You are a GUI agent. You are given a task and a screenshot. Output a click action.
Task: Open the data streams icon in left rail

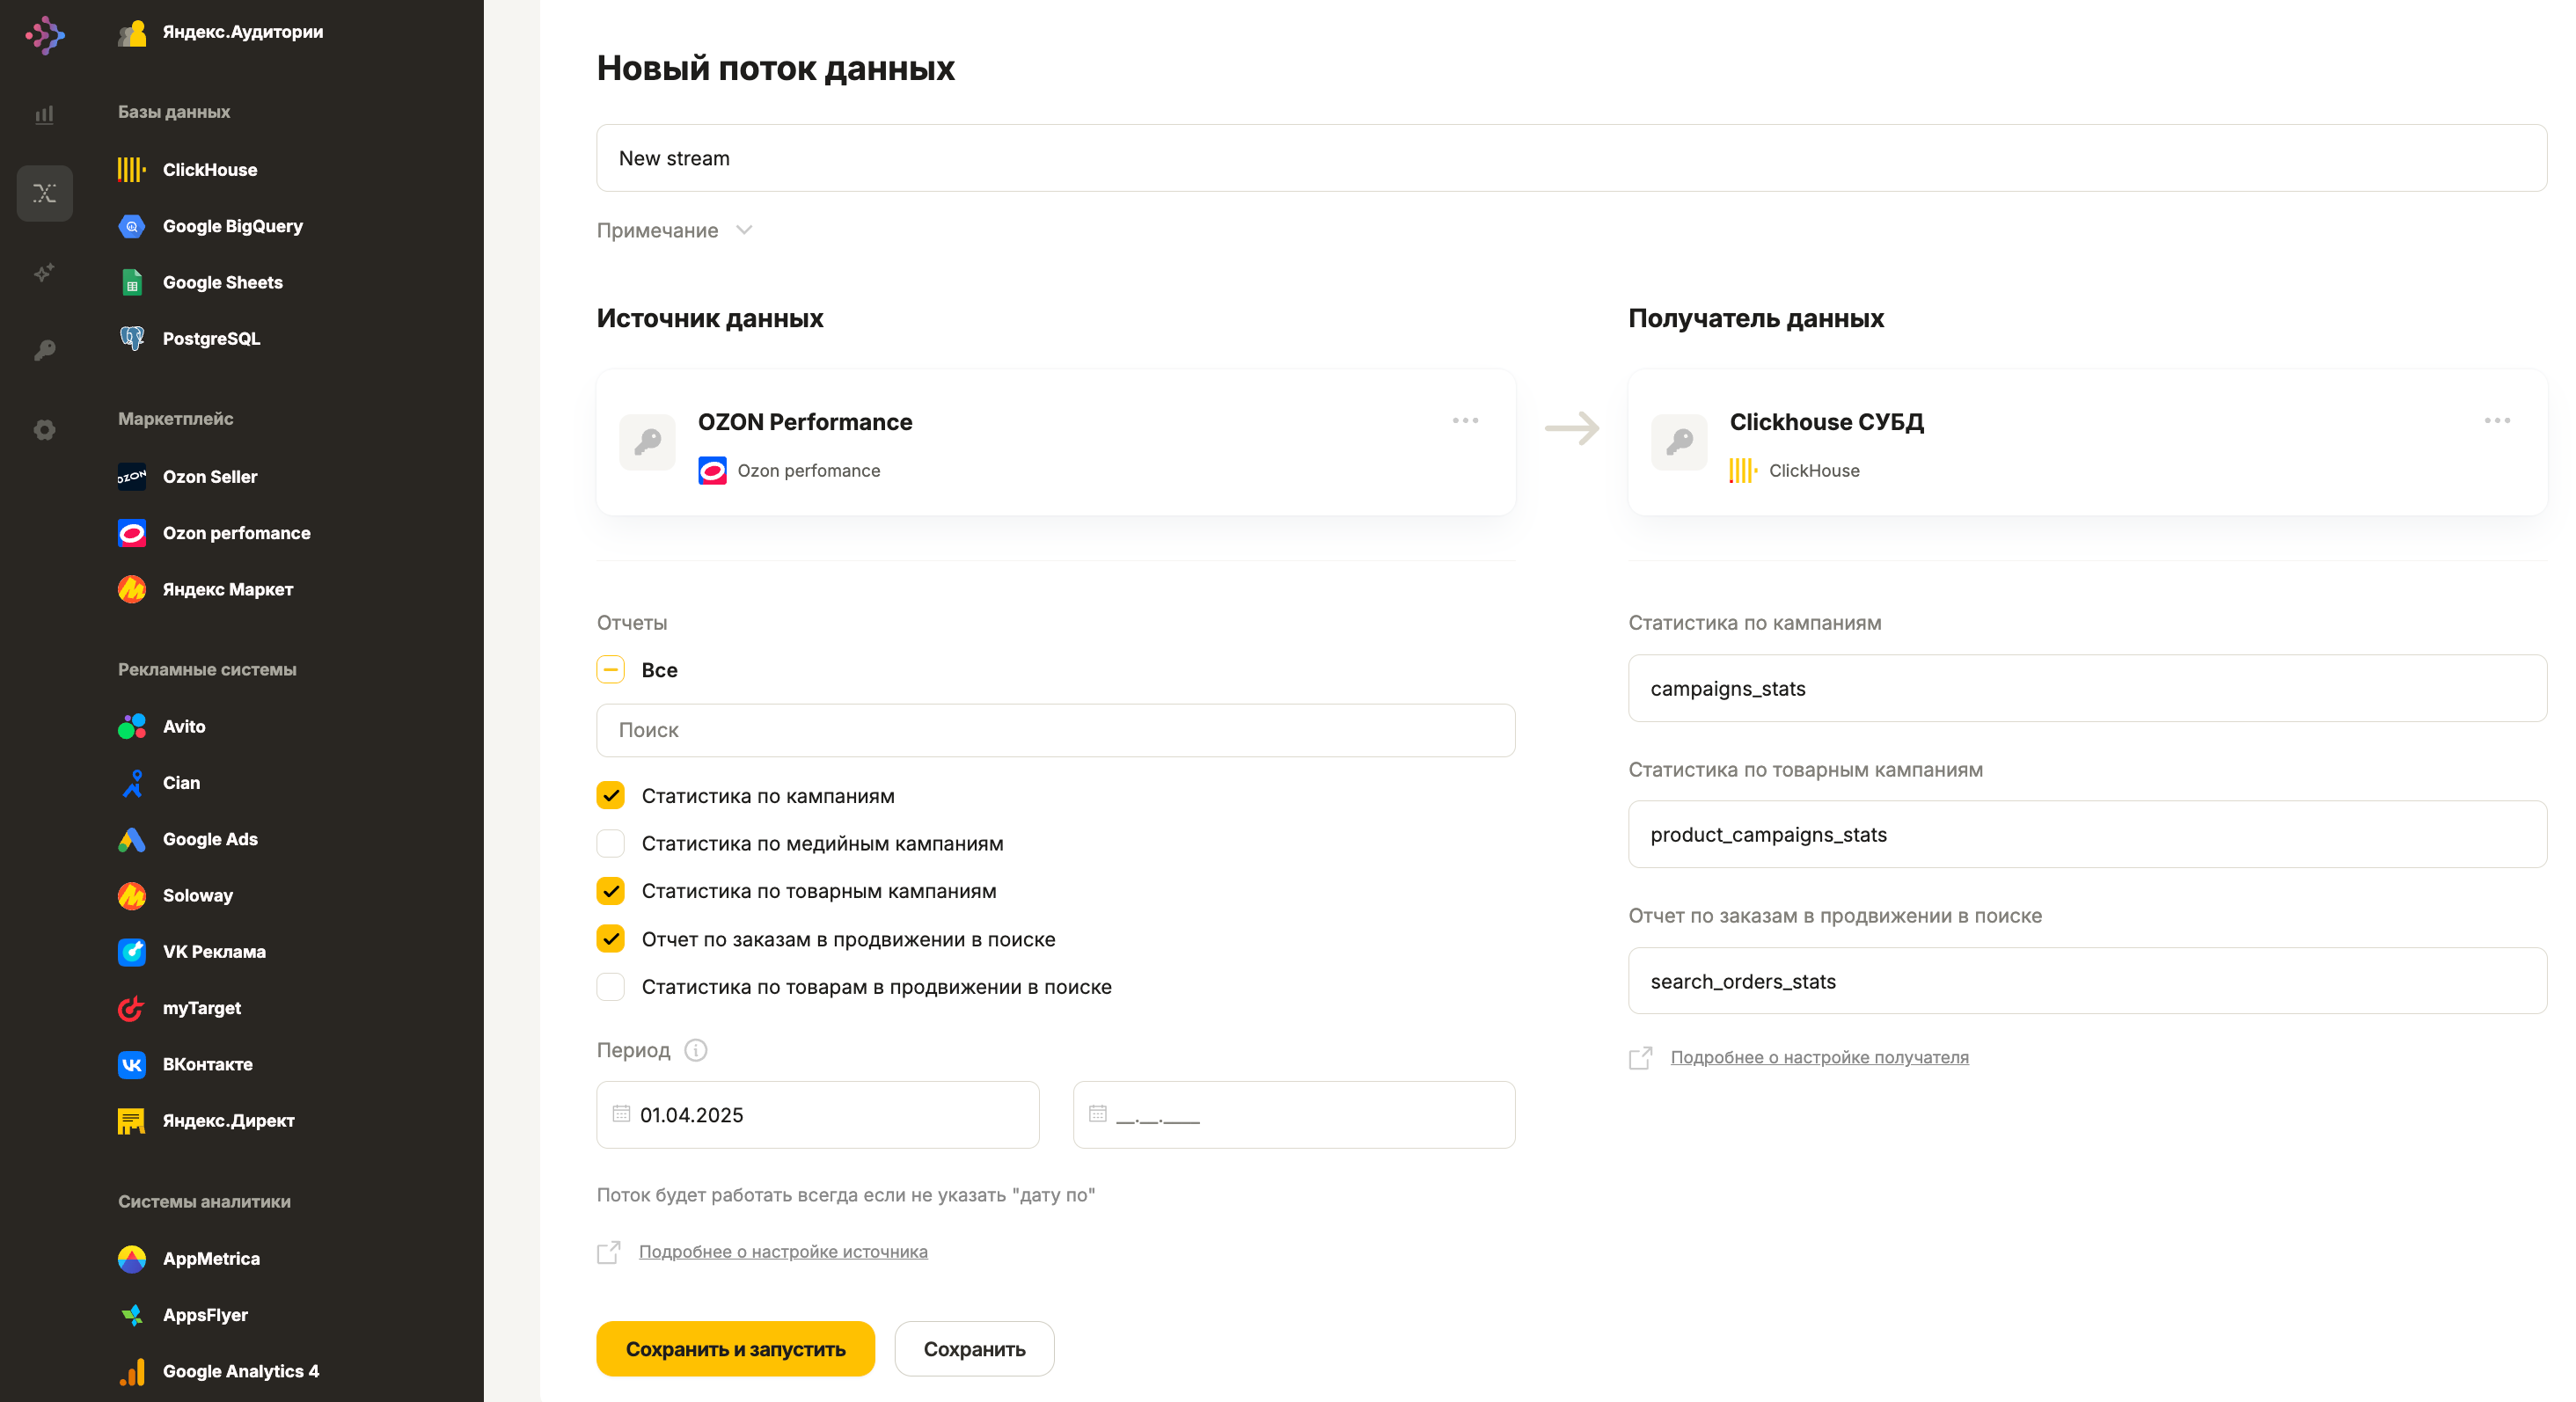[45, 193]
